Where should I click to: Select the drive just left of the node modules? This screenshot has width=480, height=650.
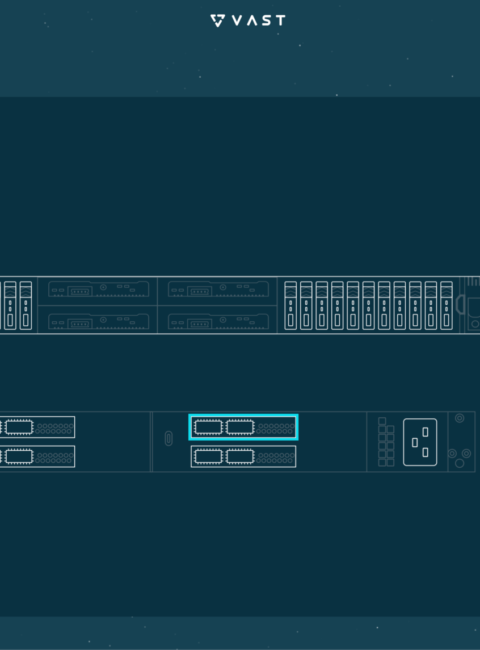26,306
